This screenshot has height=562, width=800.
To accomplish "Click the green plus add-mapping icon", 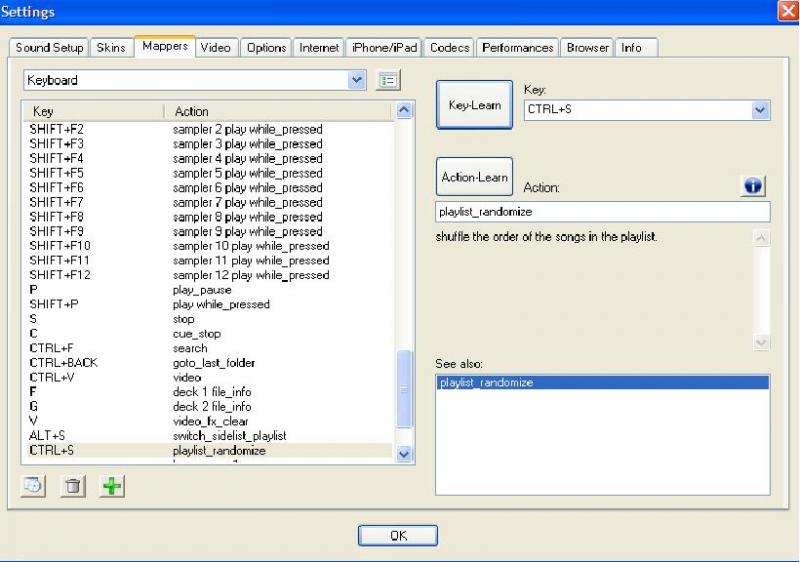I will pos(112,486).
